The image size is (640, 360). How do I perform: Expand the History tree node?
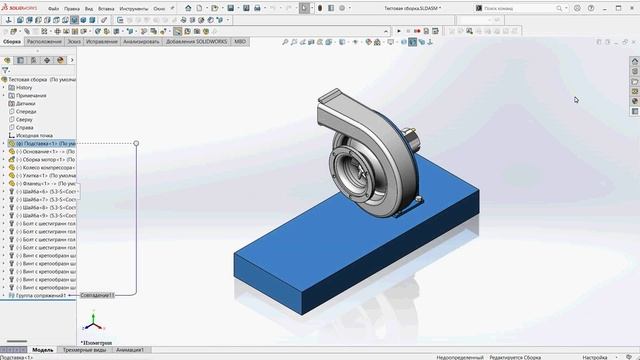click(4, 87)
